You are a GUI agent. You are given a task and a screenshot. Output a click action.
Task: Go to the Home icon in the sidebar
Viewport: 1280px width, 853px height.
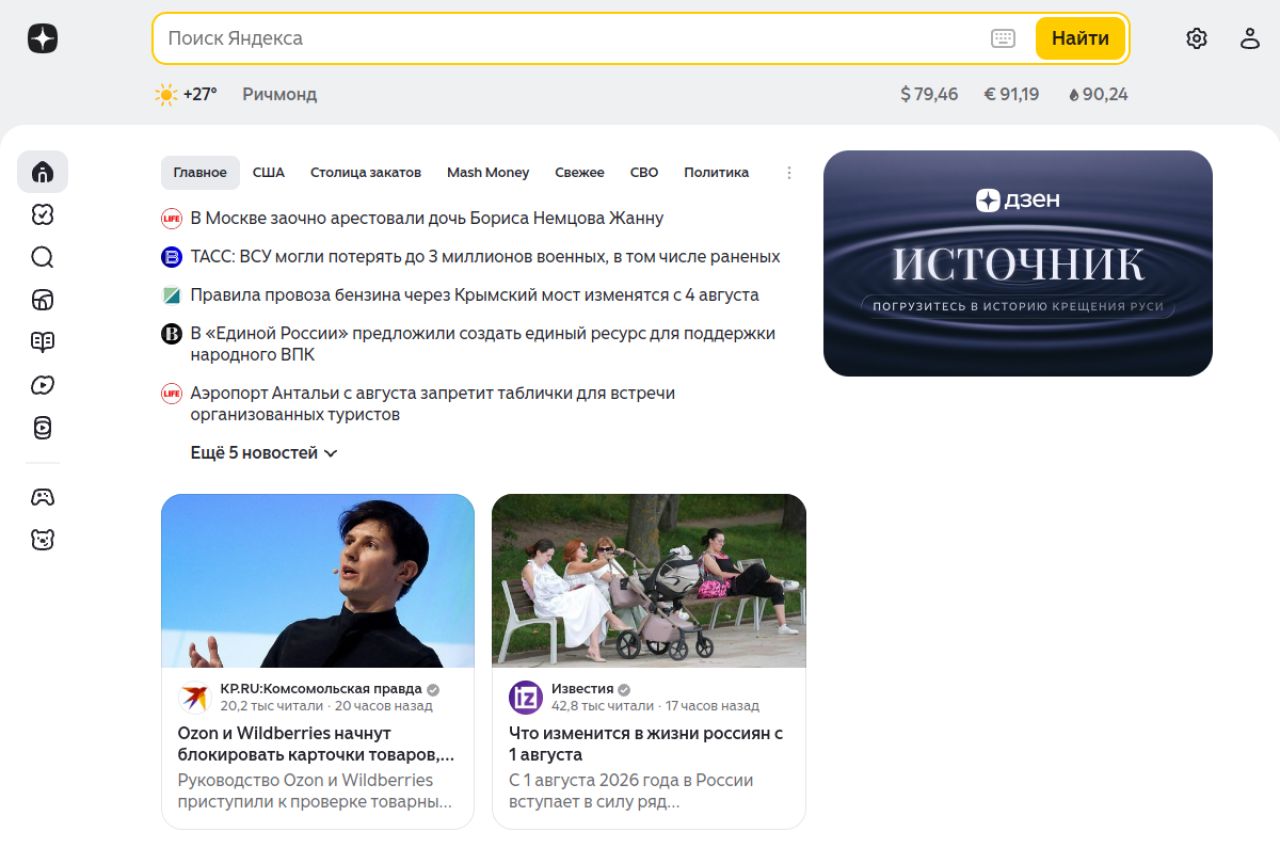[42, 172]
